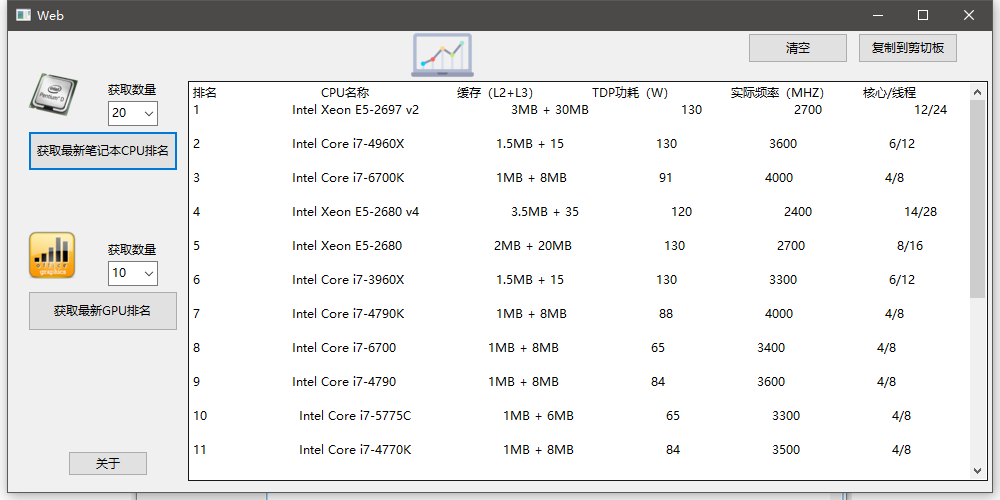1000x500 pixels.
Task: Select the rank 8 Intel Core i7-6700 name
Action: (344, 348)
